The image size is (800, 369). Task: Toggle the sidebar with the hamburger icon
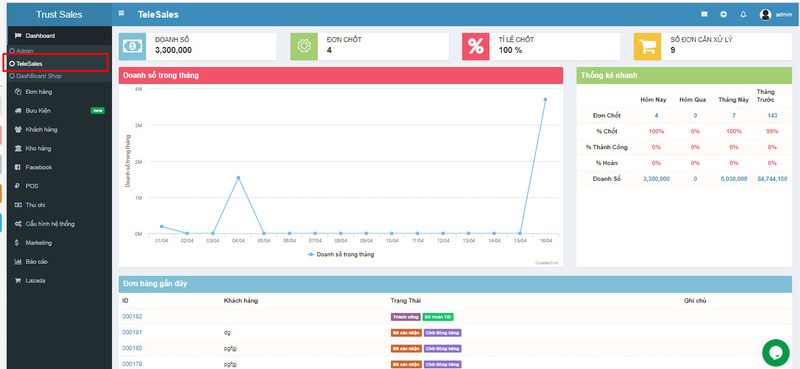click(121, 13)
